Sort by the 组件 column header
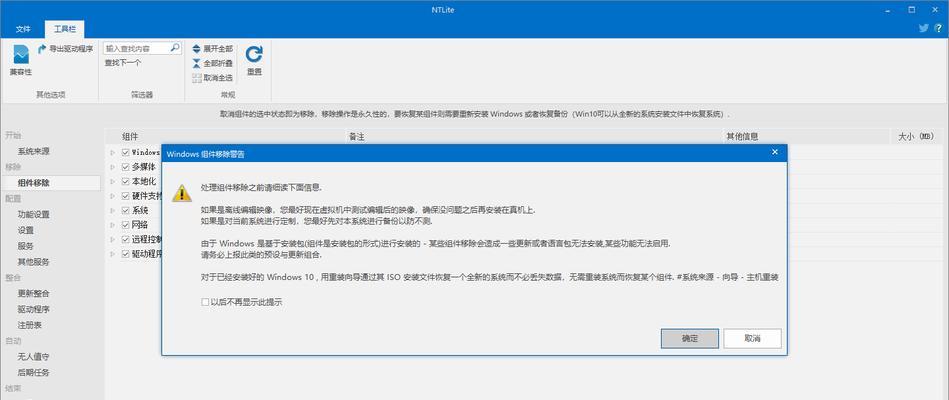Screen dimensions: 949x400 pos(225,137)
